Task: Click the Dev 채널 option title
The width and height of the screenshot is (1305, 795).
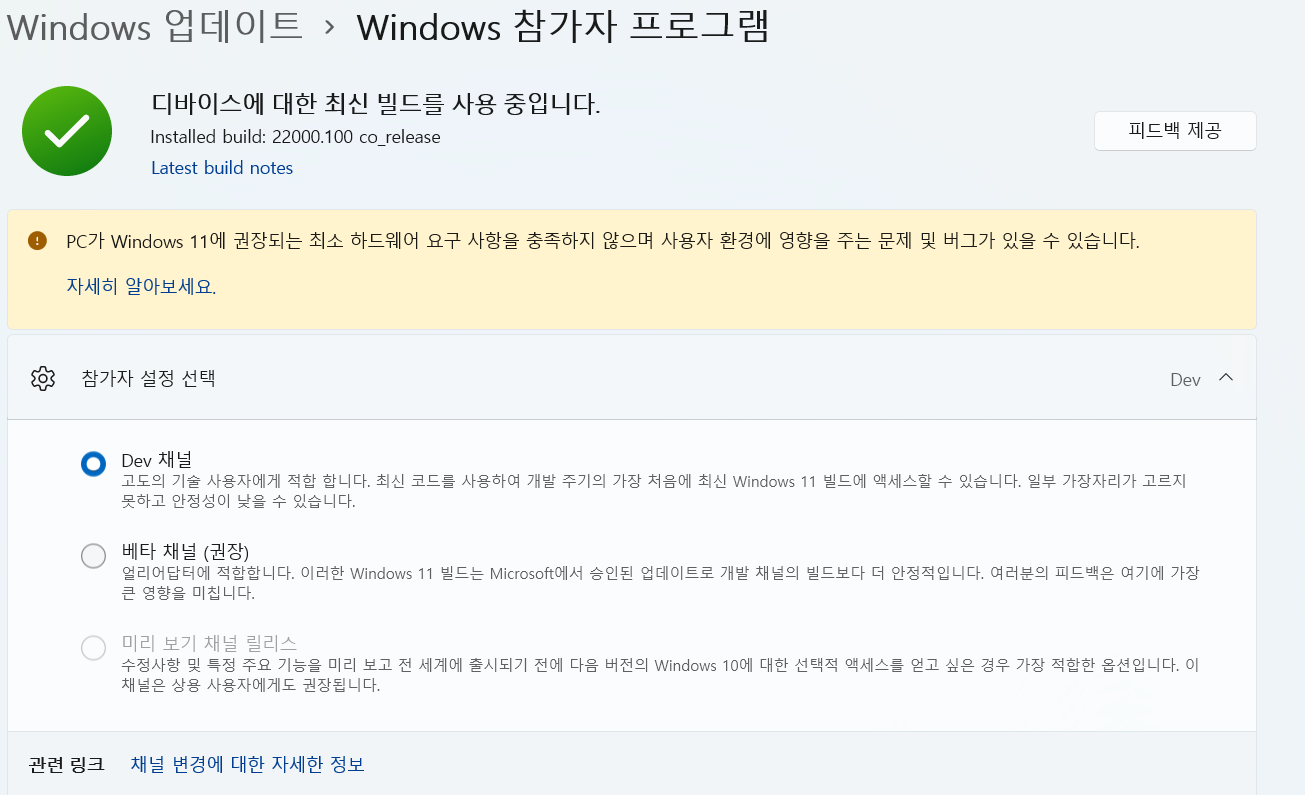Action: [x=156, y=460]
